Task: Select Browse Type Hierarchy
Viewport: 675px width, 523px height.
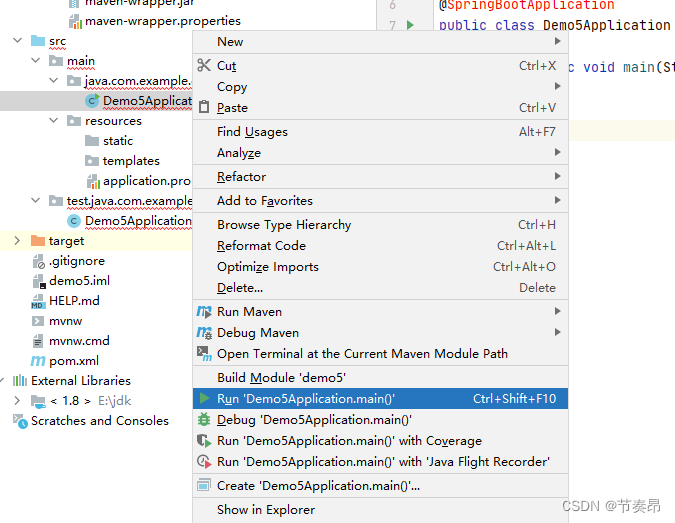Action: pos(380,225)
